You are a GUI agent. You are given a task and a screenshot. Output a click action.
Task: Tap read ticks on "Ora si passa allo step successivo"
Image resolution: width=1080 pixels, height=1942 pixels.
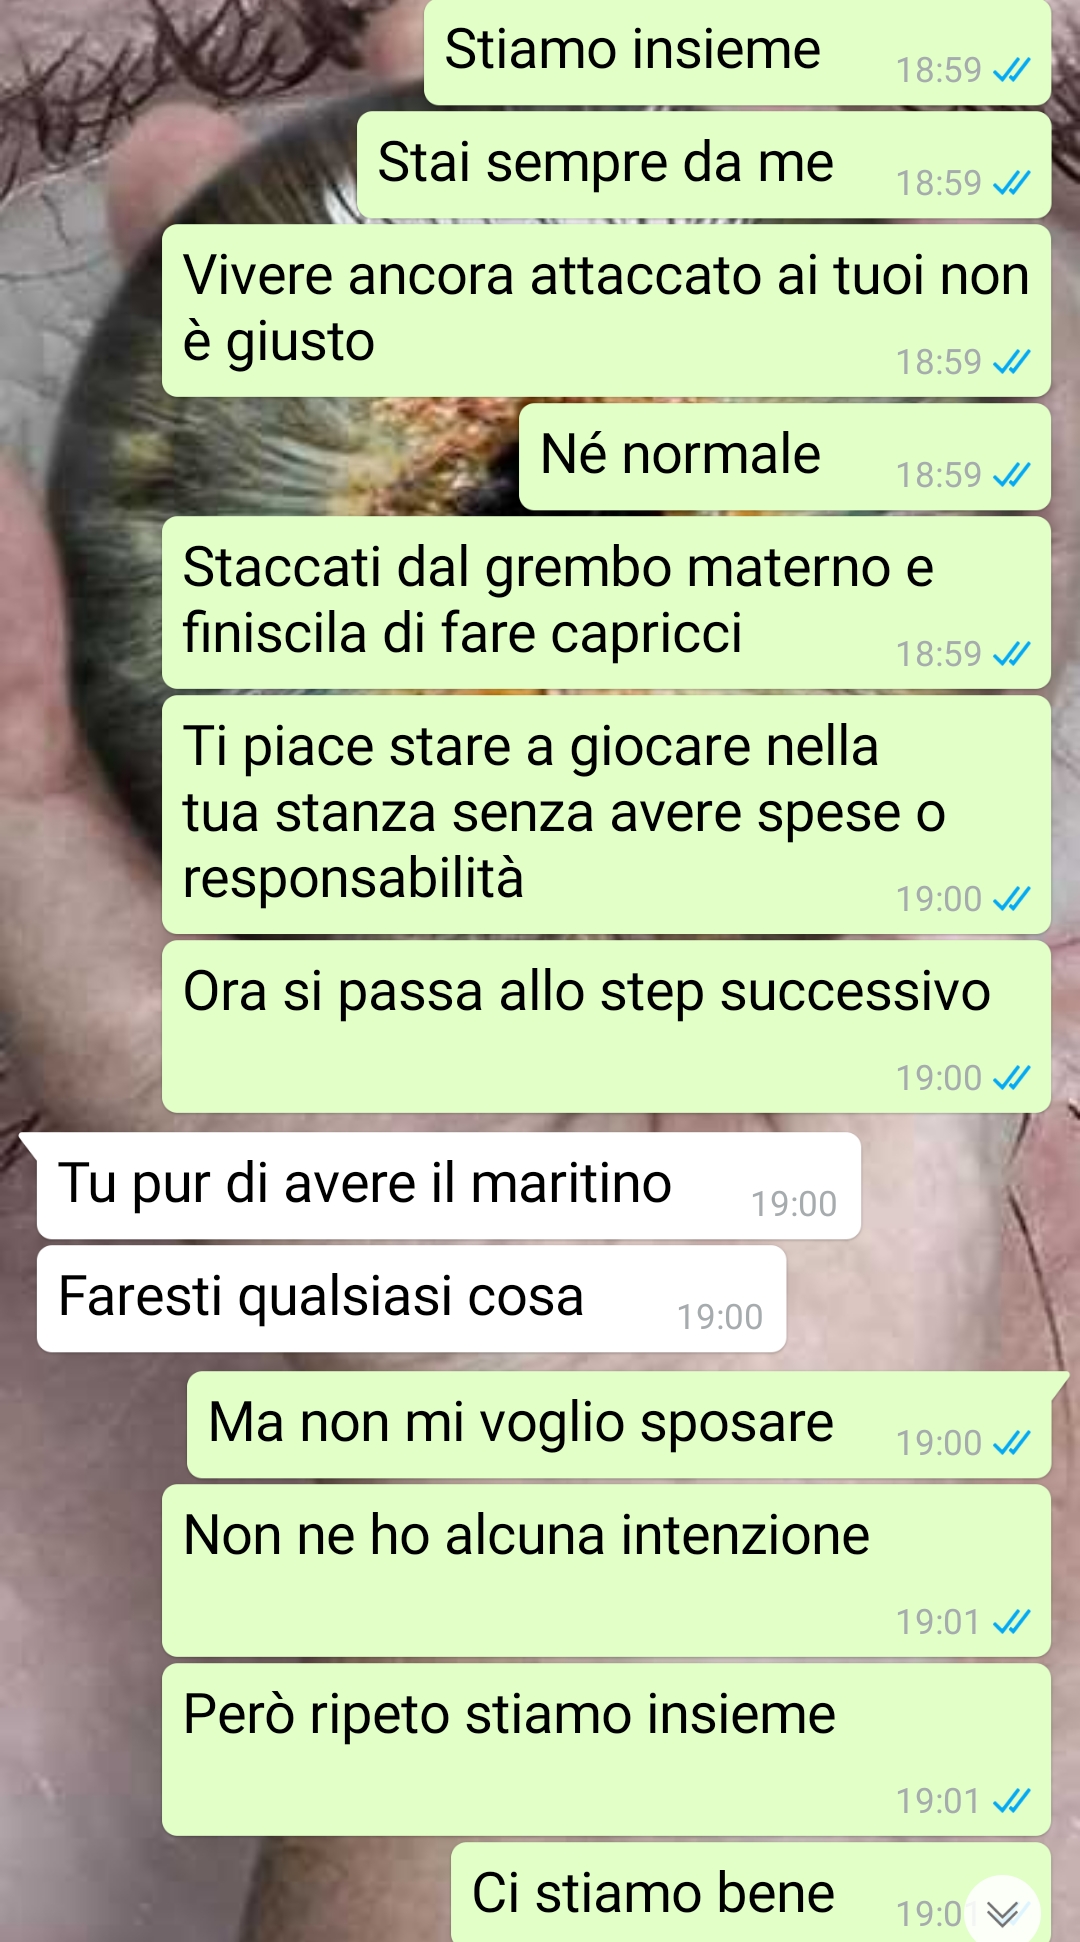point(1011,1078)
